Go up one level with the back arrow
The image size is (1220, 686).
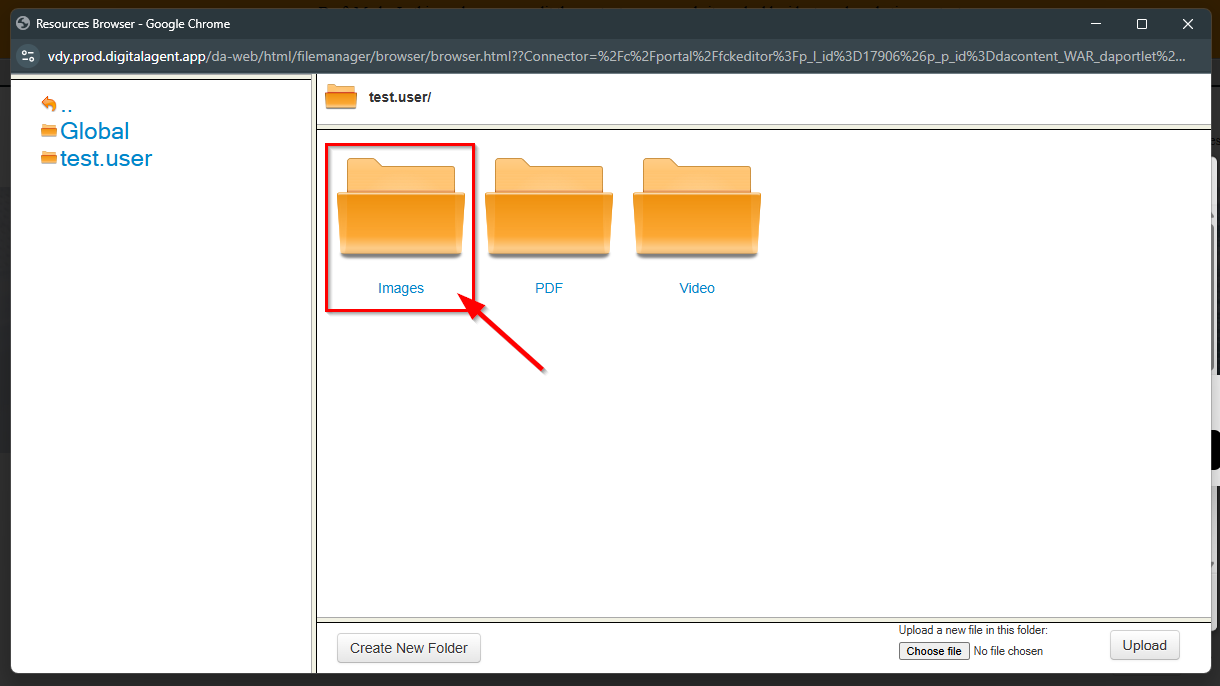pos(49,104)
